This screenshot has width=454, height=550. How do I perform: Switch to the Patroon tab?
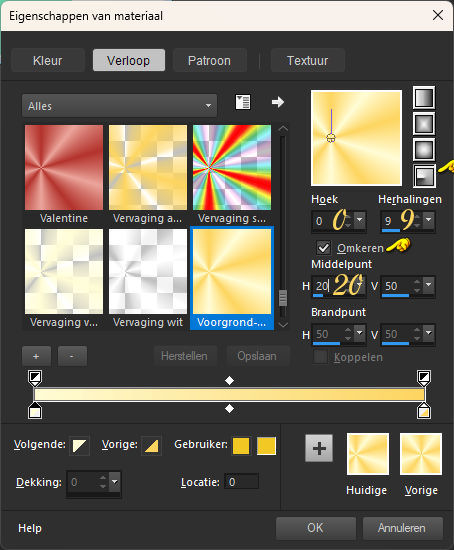[x=209, y=61]
